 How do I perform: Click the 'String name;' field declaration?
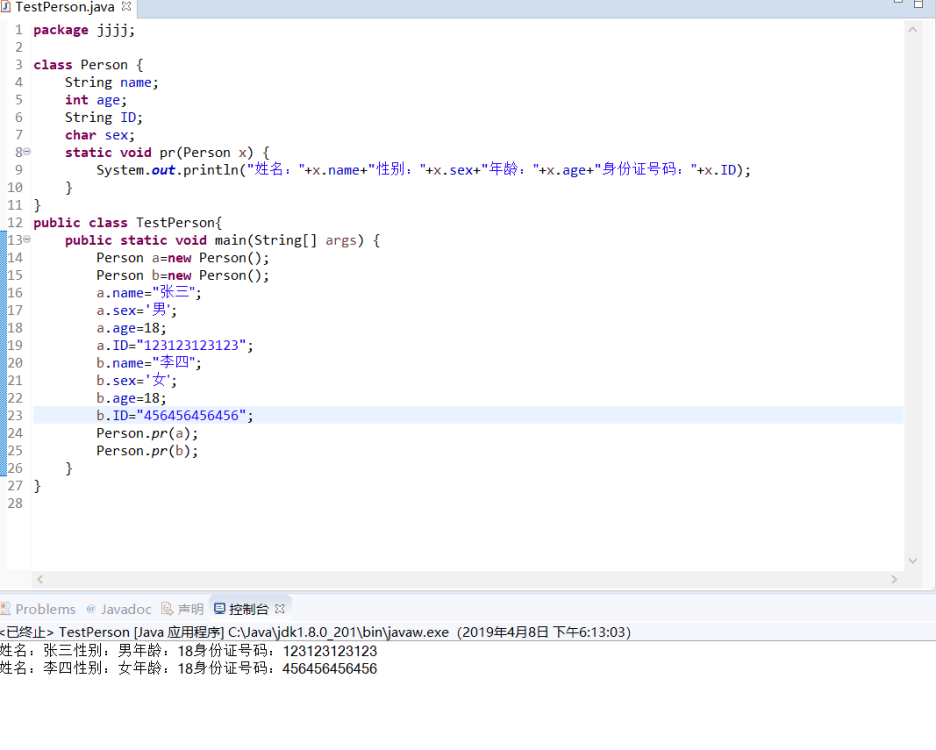tap(112, 82)
